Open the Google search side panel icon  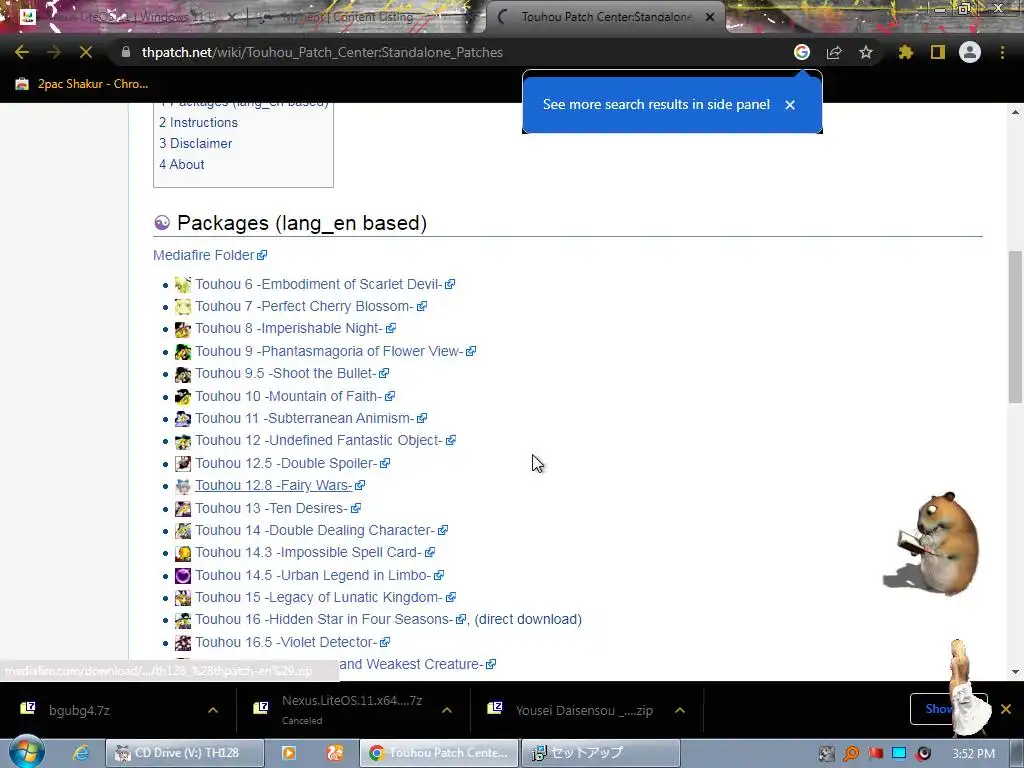[x=802, y=52]
